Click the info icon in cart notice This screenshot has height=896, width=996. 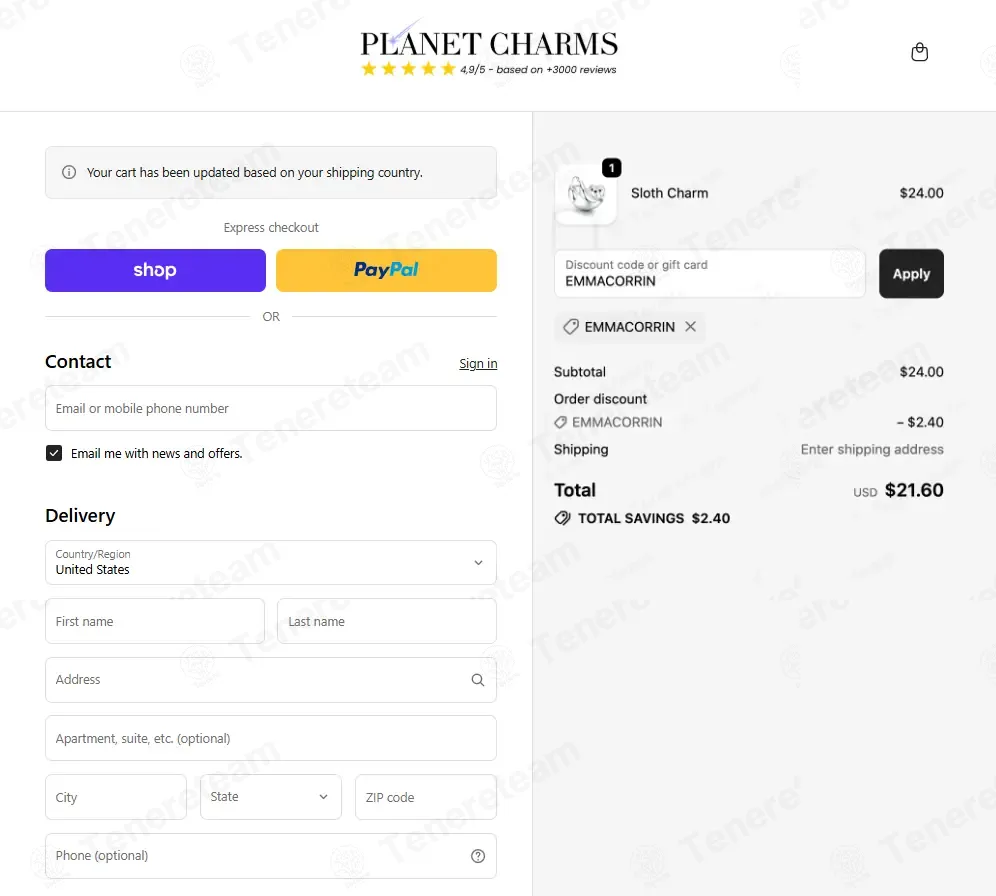point(69,172)
